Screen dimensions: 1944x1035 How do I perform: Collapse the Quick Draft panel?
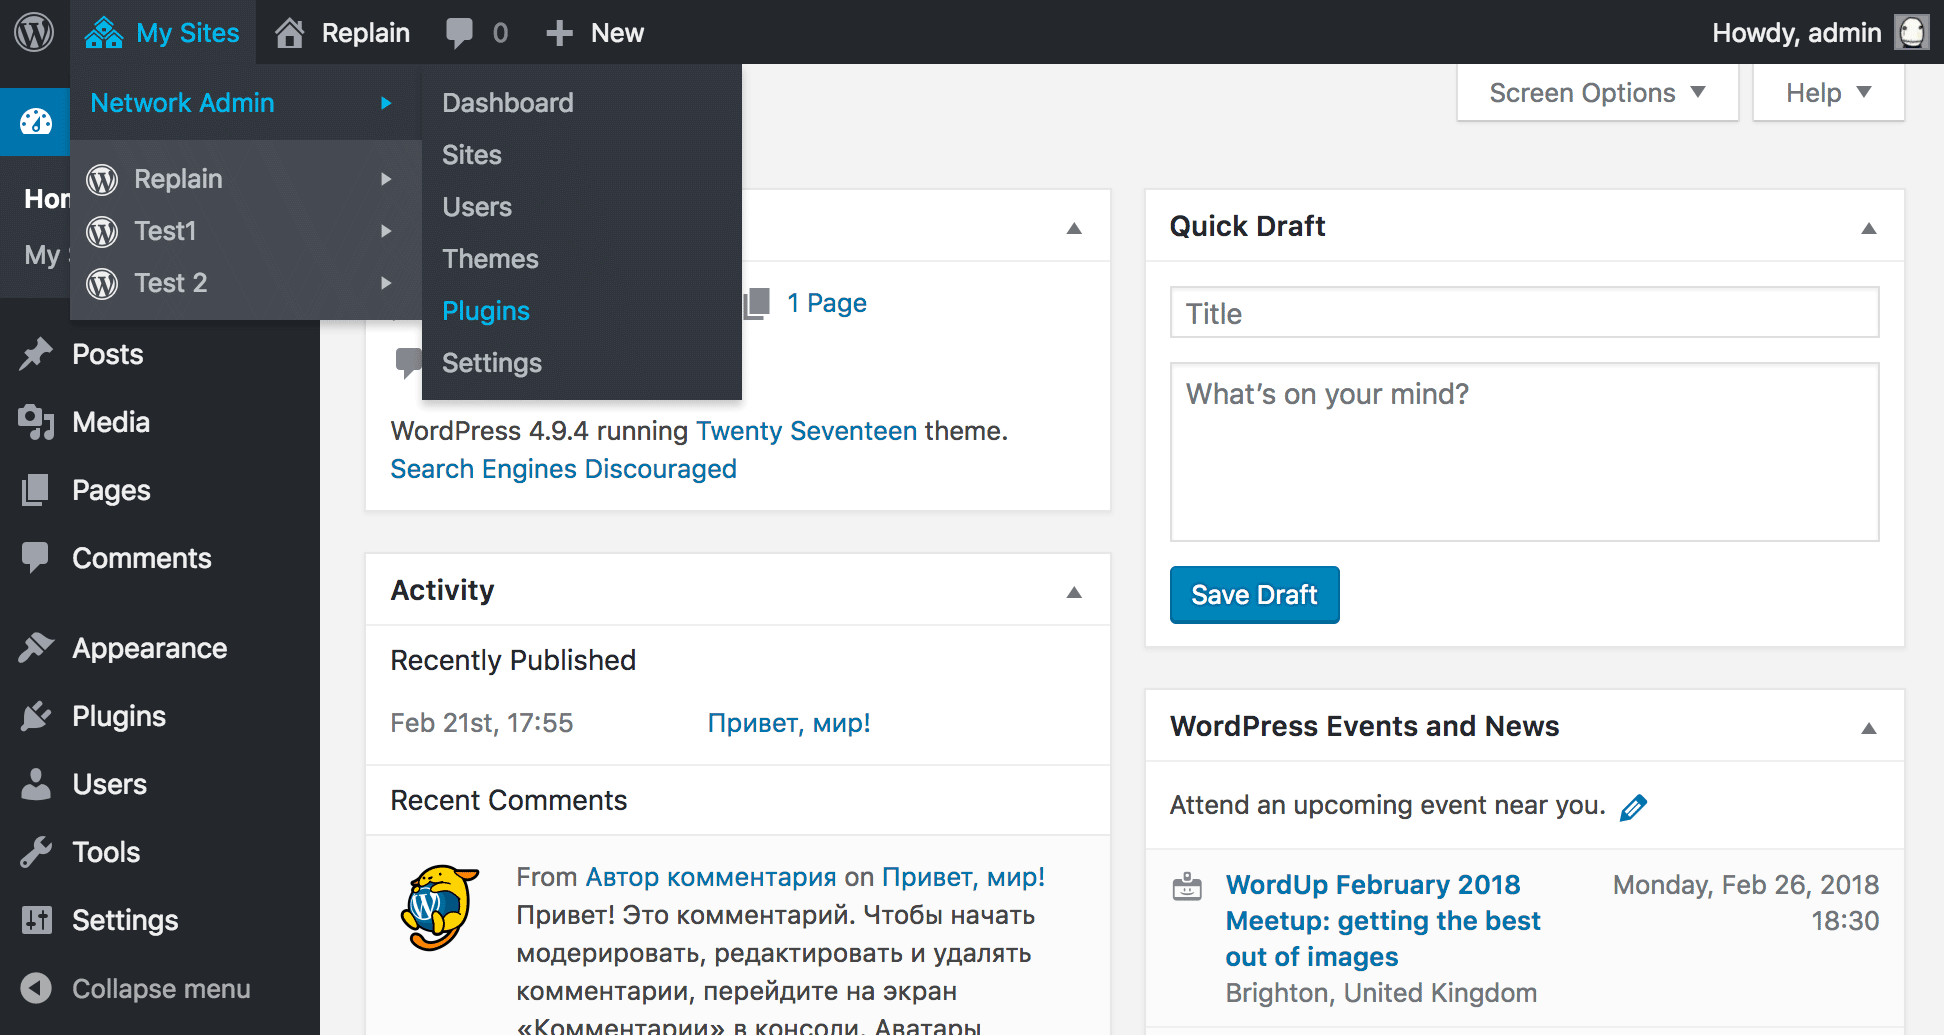point(1868,228)
